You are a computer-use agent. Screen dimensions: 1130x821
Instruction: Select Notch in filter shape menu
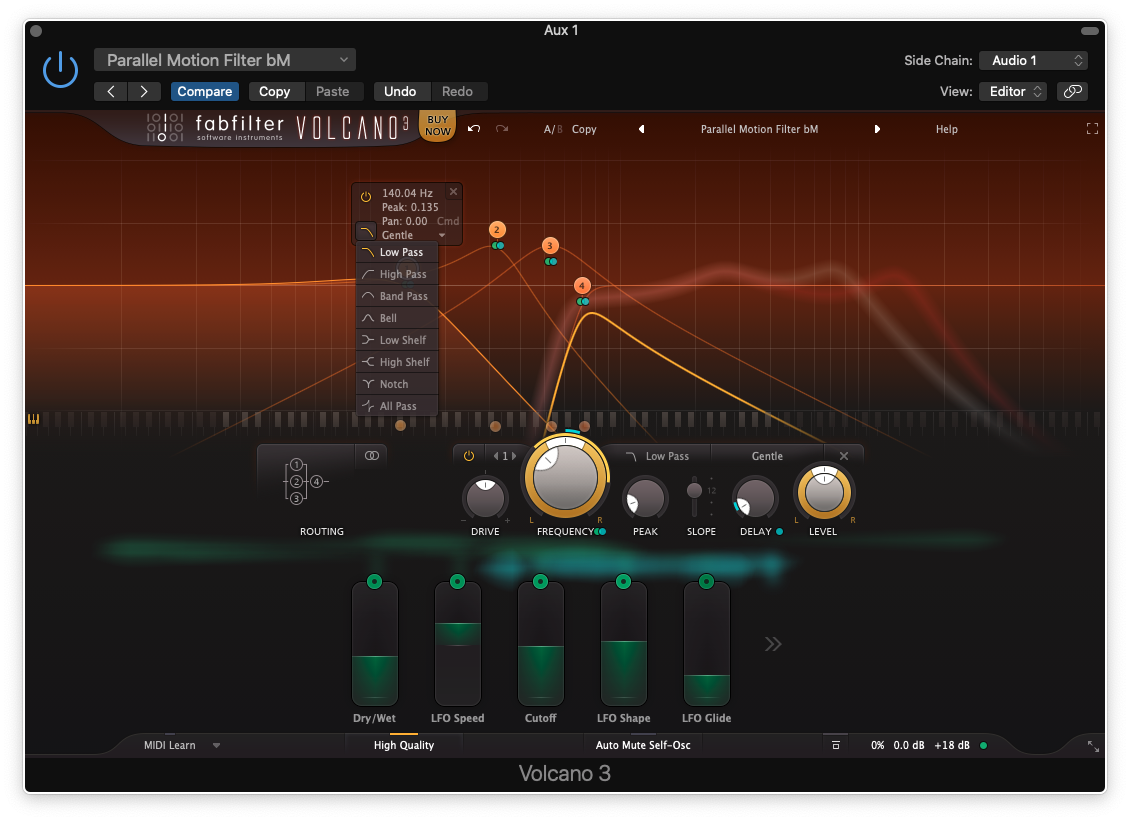[393, 384]
